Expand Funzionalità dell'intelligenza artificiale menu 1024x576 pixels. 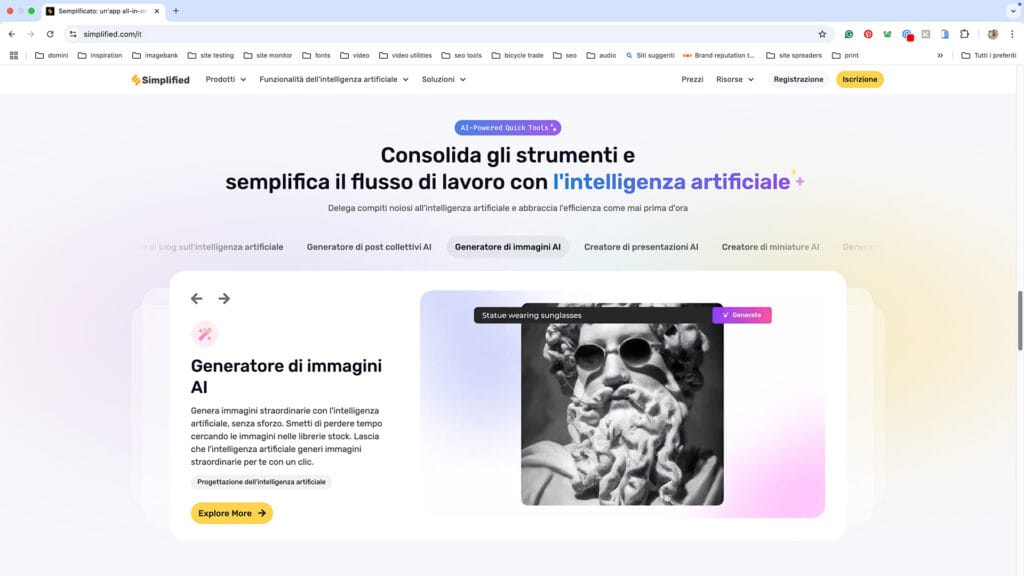point(333,80)
